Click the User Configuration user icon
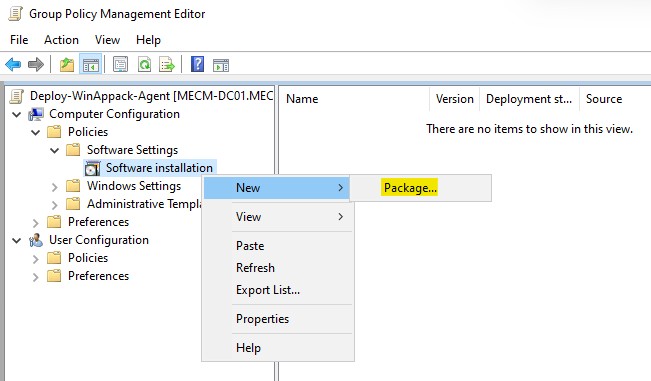651x381 pixels. (x=36, y=240)
